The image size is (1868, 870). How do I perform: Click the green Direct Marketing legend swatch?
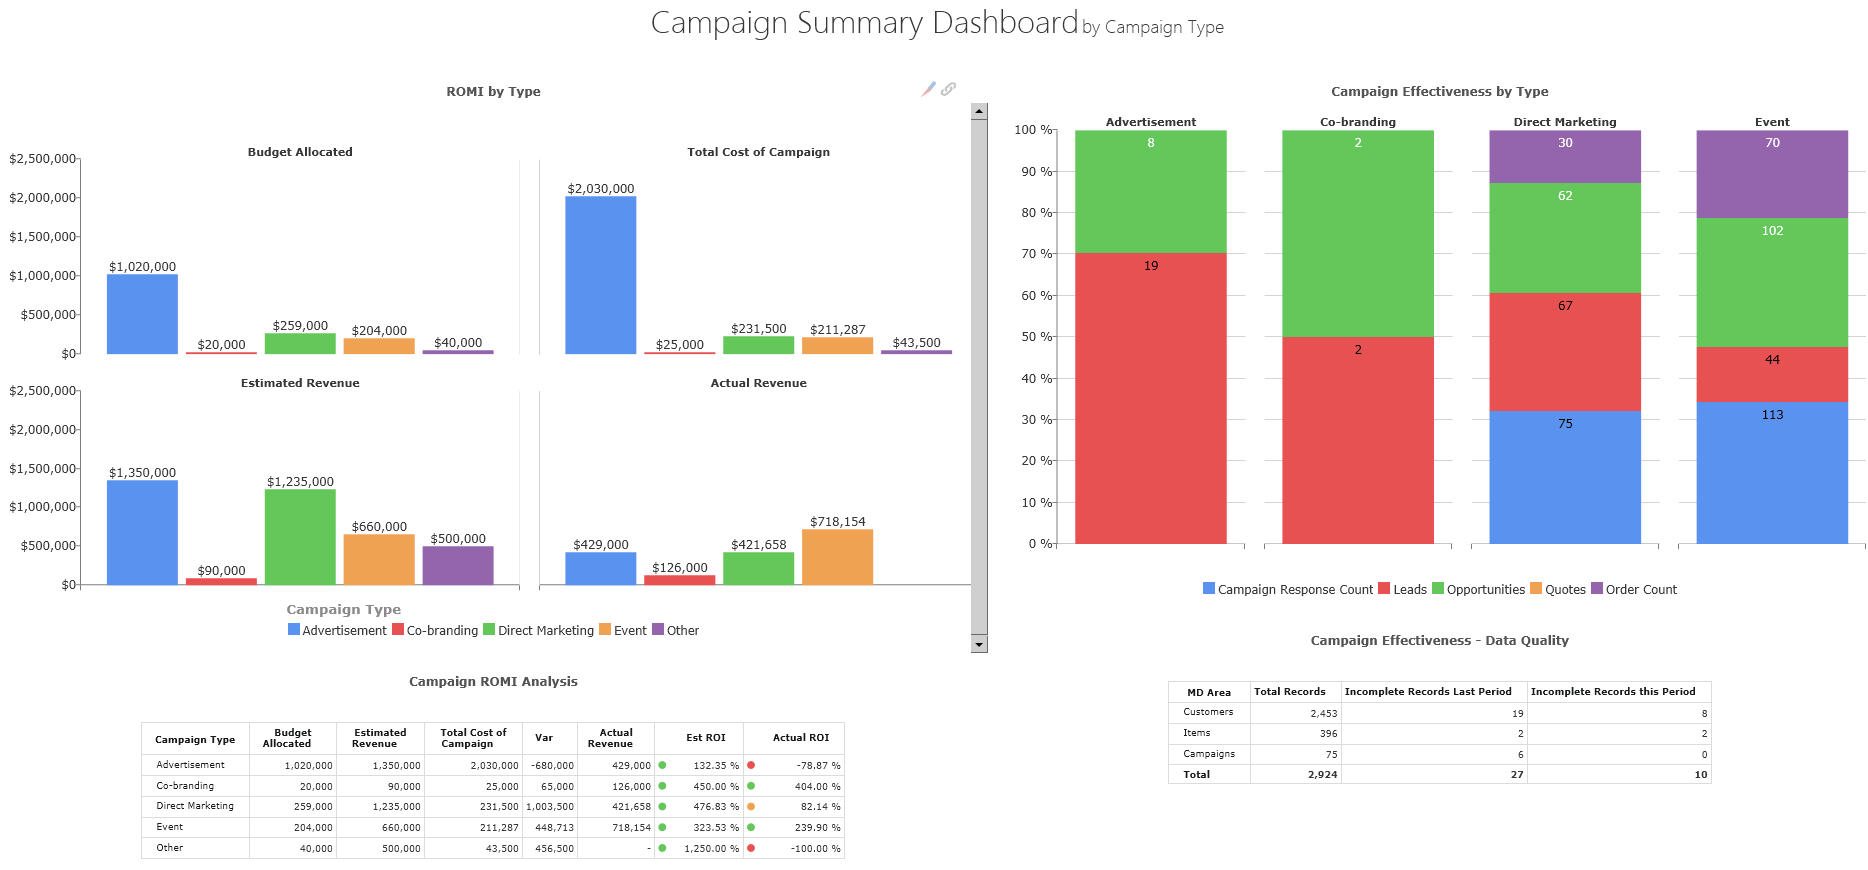(489, 629)
